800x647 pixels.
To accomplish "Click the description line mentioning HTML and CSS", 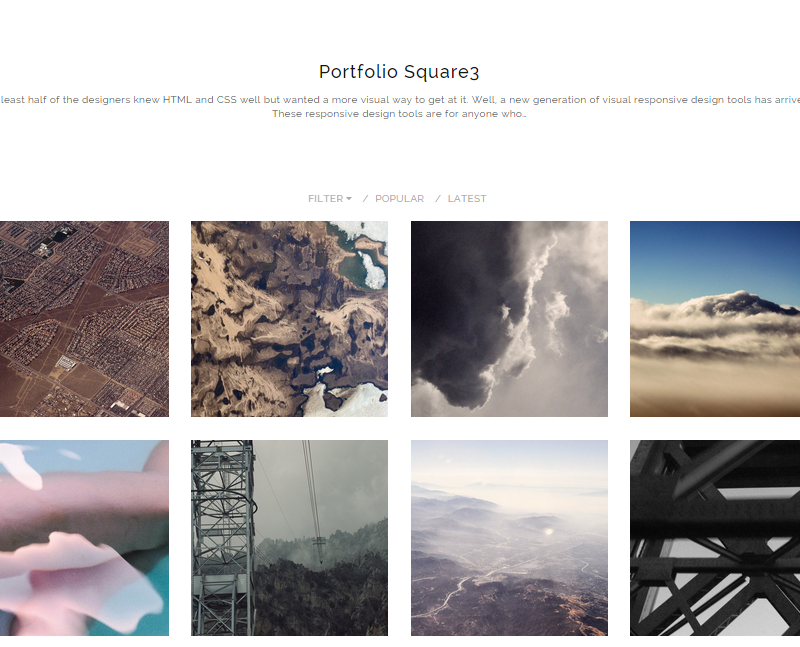I will coord(400,99).
